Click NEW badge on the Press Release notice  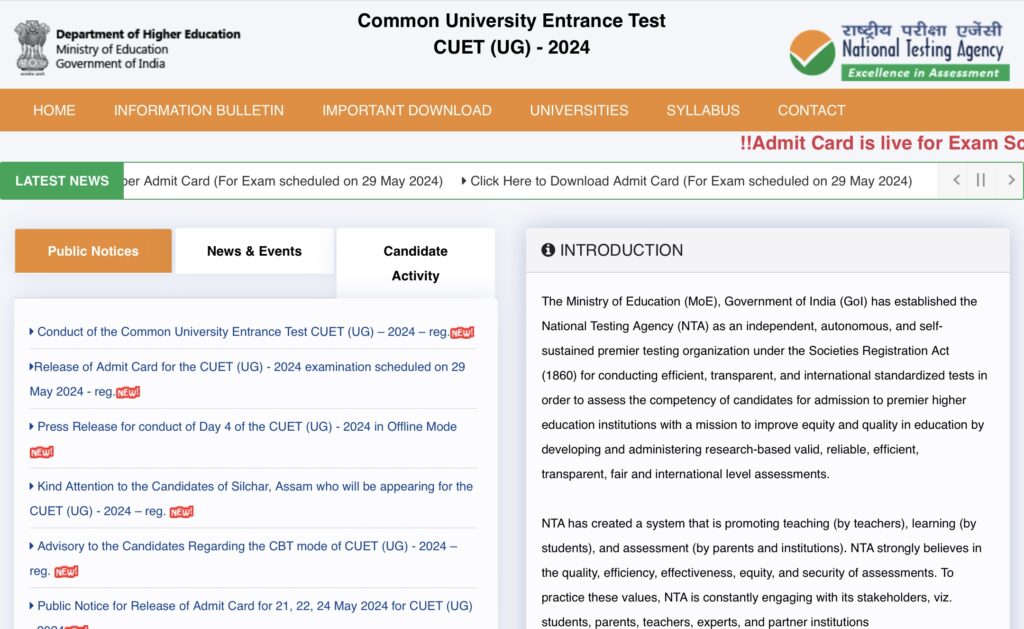(42, 452)
